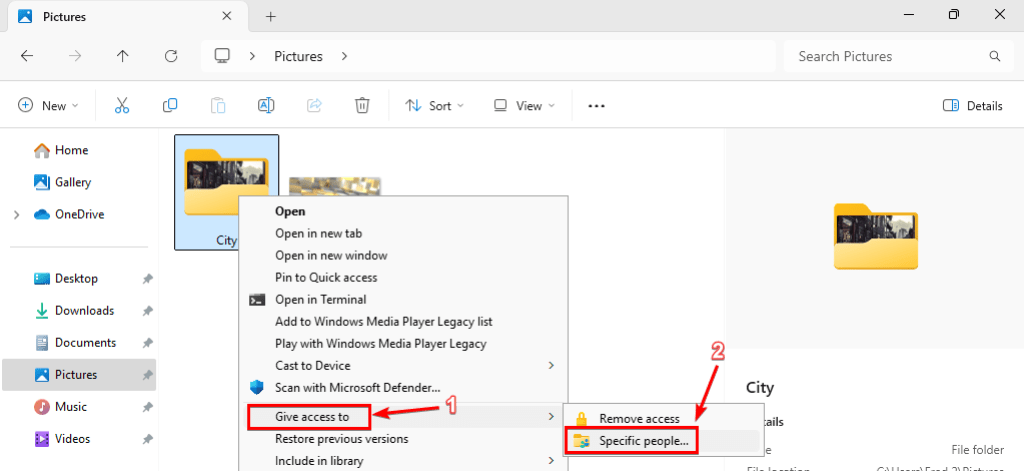Click the Copy icon in toolbar
The height and width of the screenshot is (471, 1024).
point(170,105)
